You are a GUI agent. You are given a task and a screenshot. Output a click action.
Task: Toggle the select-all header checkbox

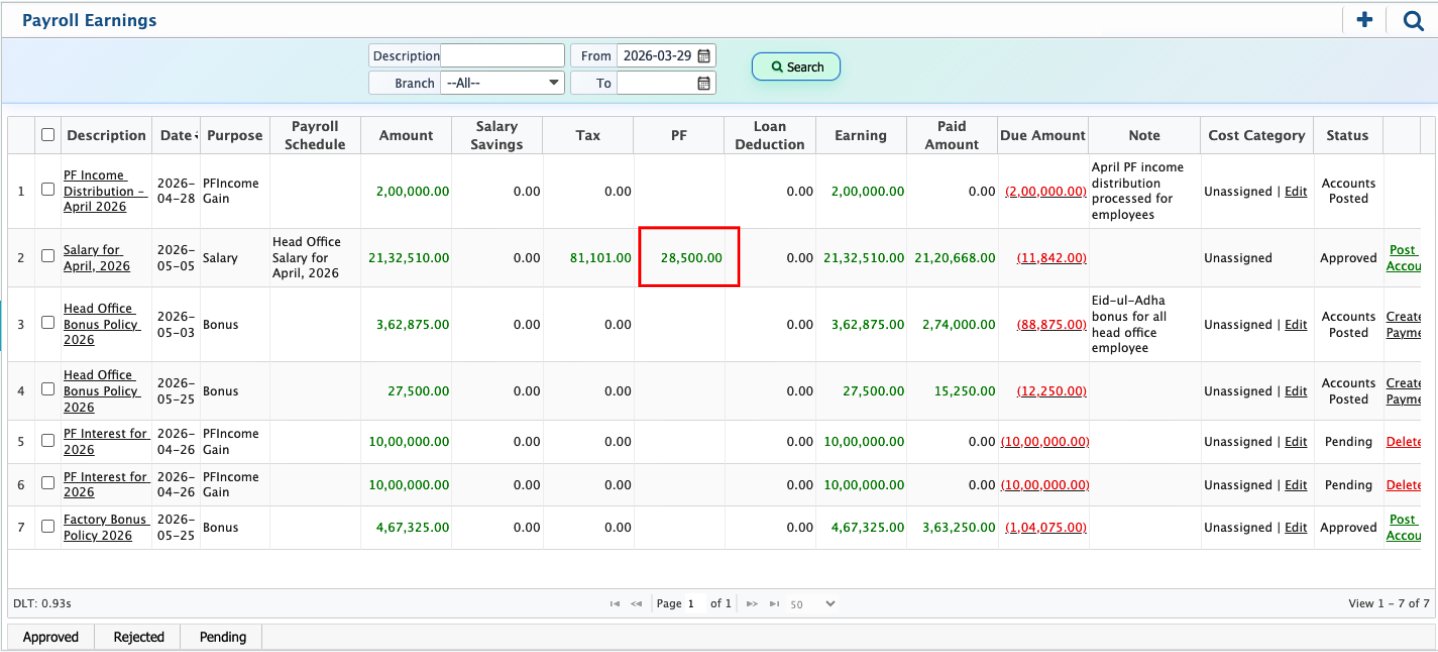48,135
